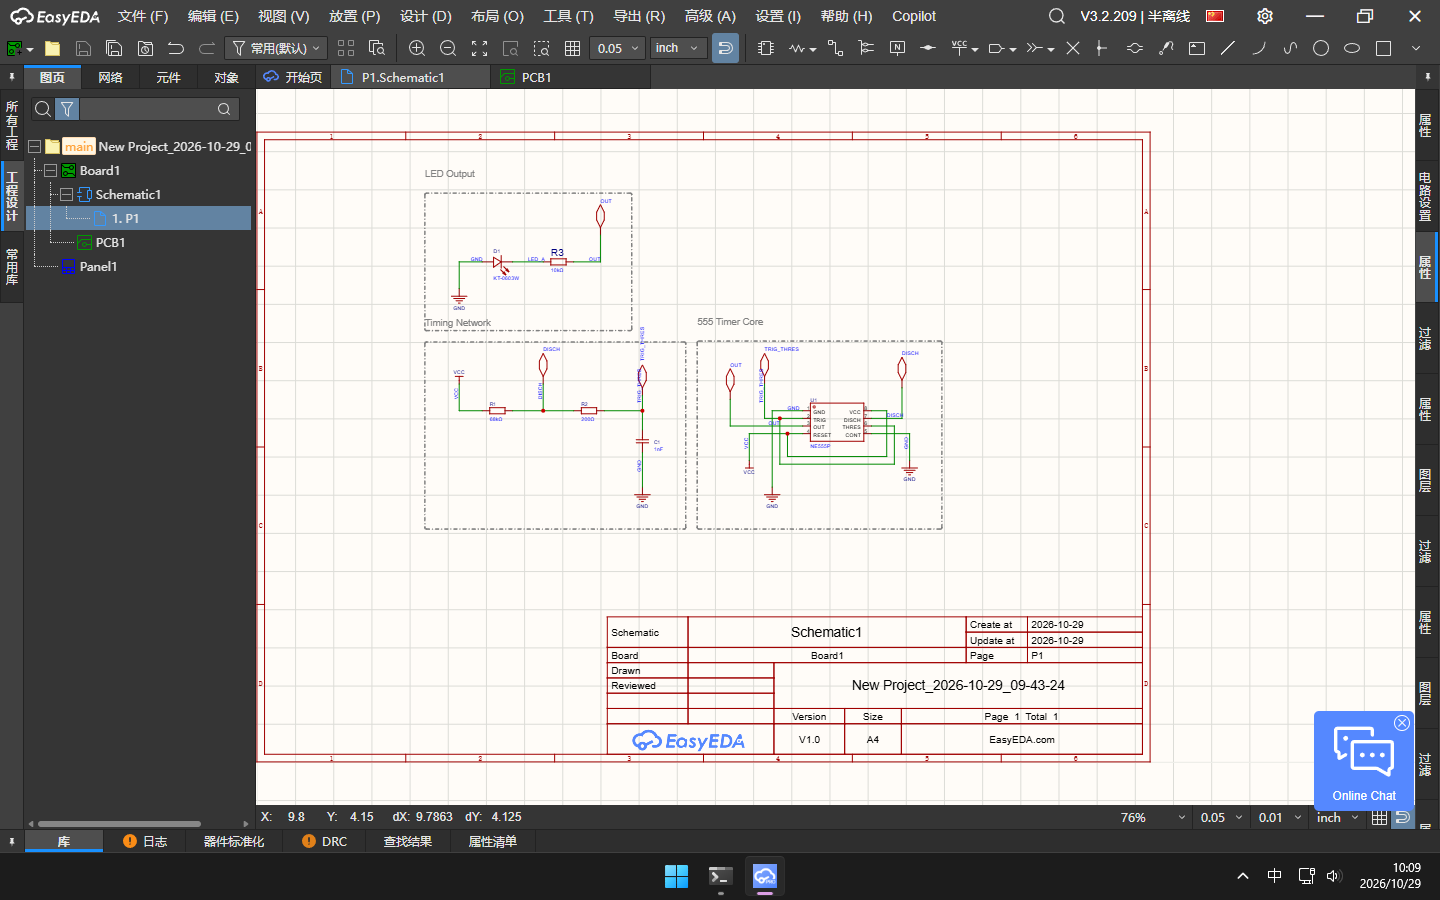Close the Online Chat widget
Viewport: 1440px width, 900px height.
point(1402,723)
